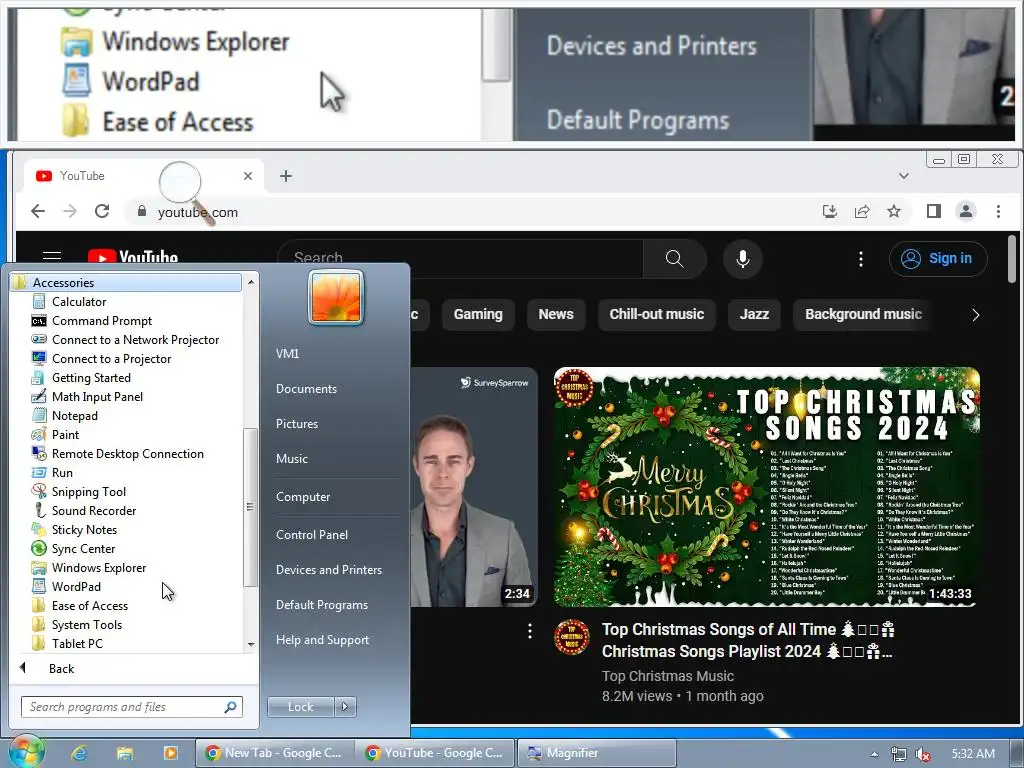This screenshot has height=768, width=1024.
Task: Click the Lock button
Action: coord(300,707)
